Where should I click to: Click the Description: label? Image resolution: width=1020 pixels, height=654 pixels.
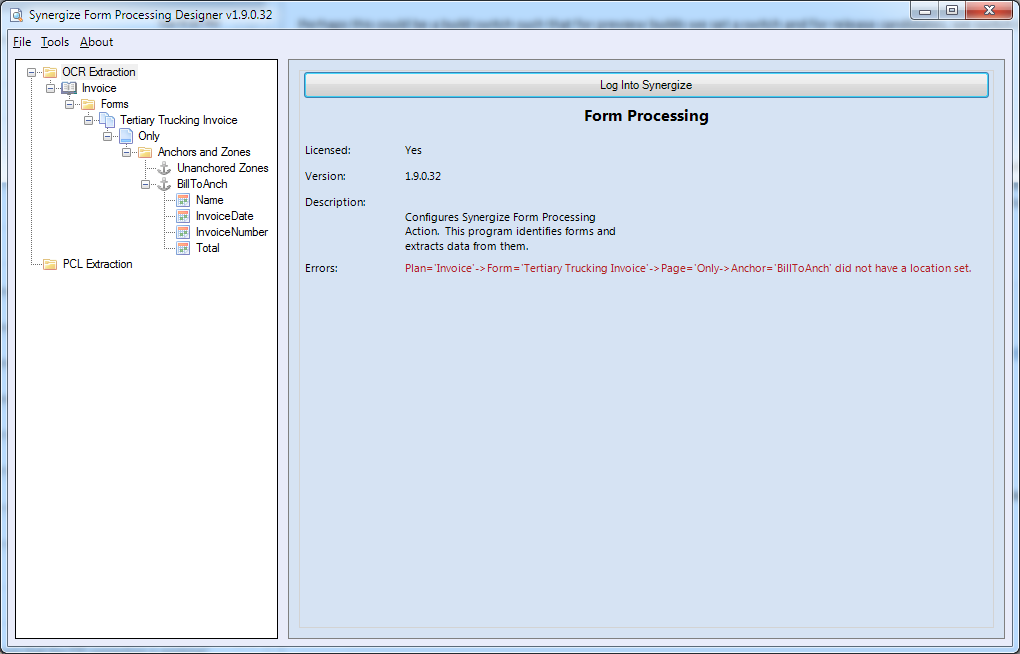point(336,202)
